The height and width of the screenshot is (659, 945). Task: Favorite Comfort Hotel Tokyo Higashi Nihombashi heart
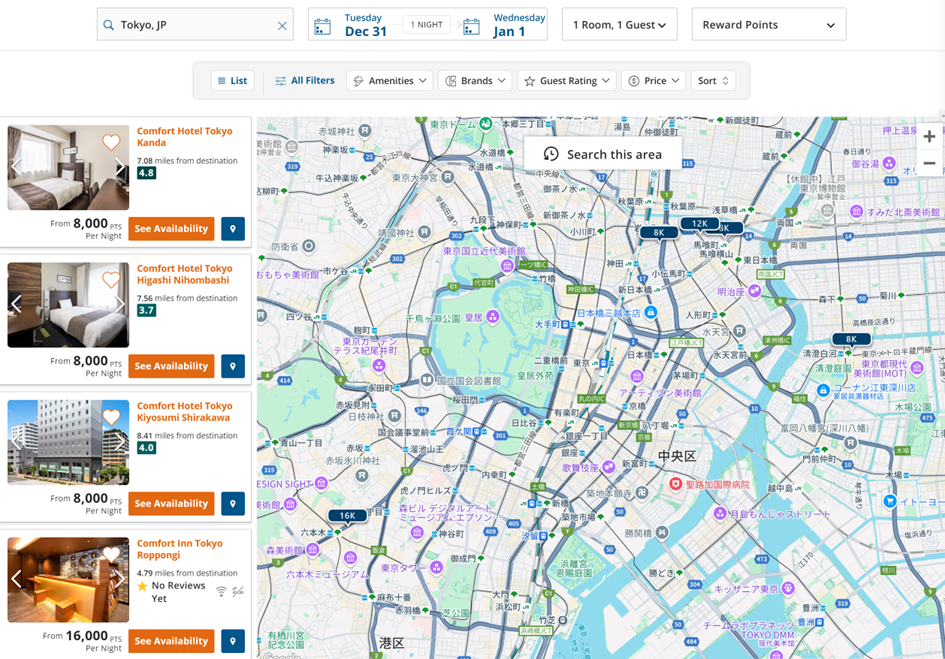[x=111, y=280]
